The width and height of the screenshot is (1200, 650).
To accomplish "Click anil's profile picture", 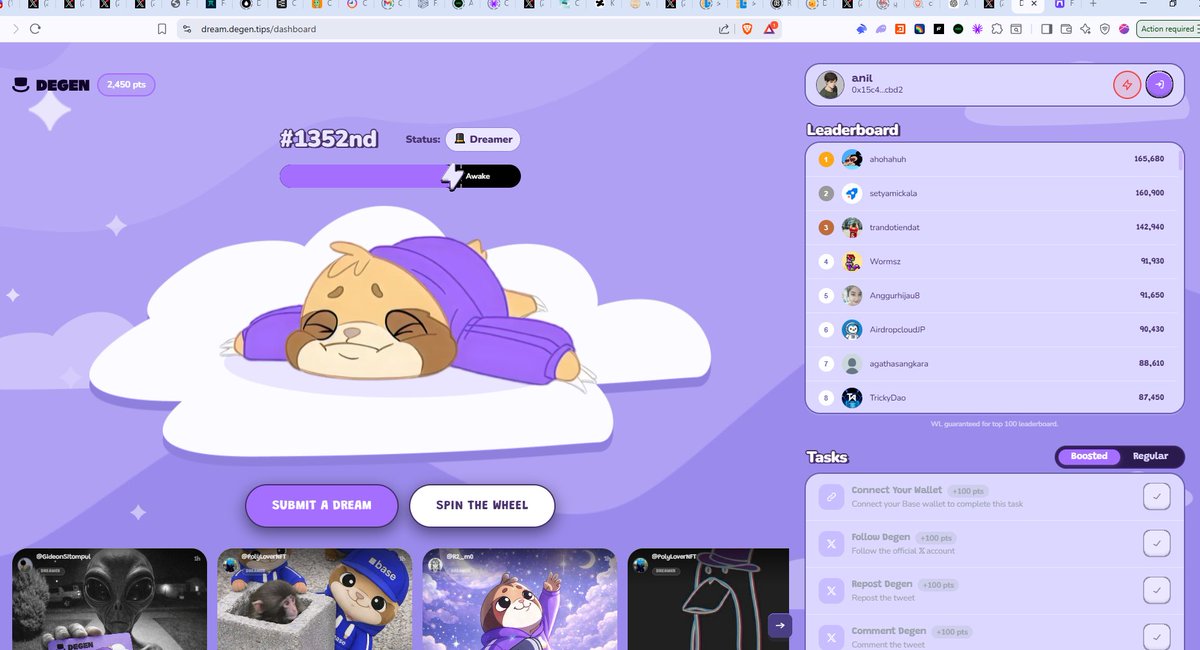I will click(x=830, y=85).
